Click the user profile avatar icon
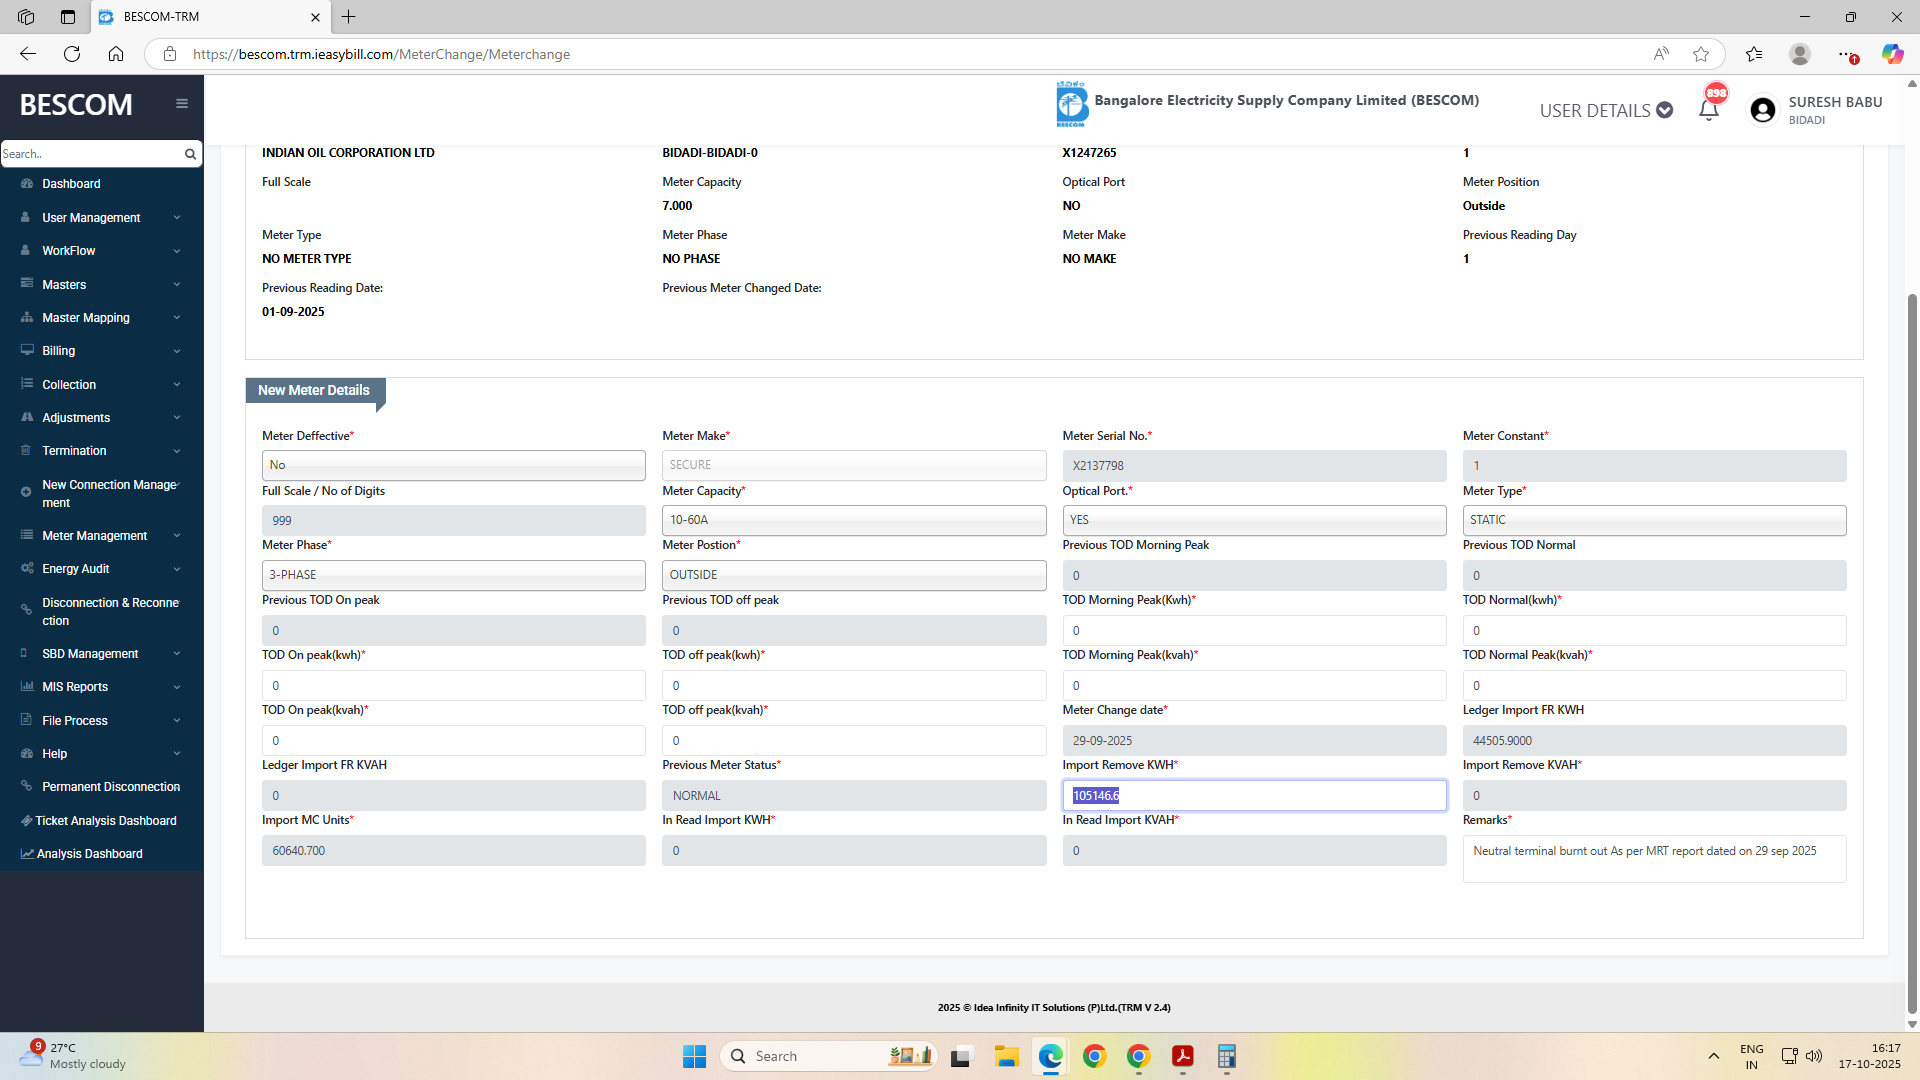Image resolution: width=1920 pixels, height=1080 pixels. pos(1762,110)
